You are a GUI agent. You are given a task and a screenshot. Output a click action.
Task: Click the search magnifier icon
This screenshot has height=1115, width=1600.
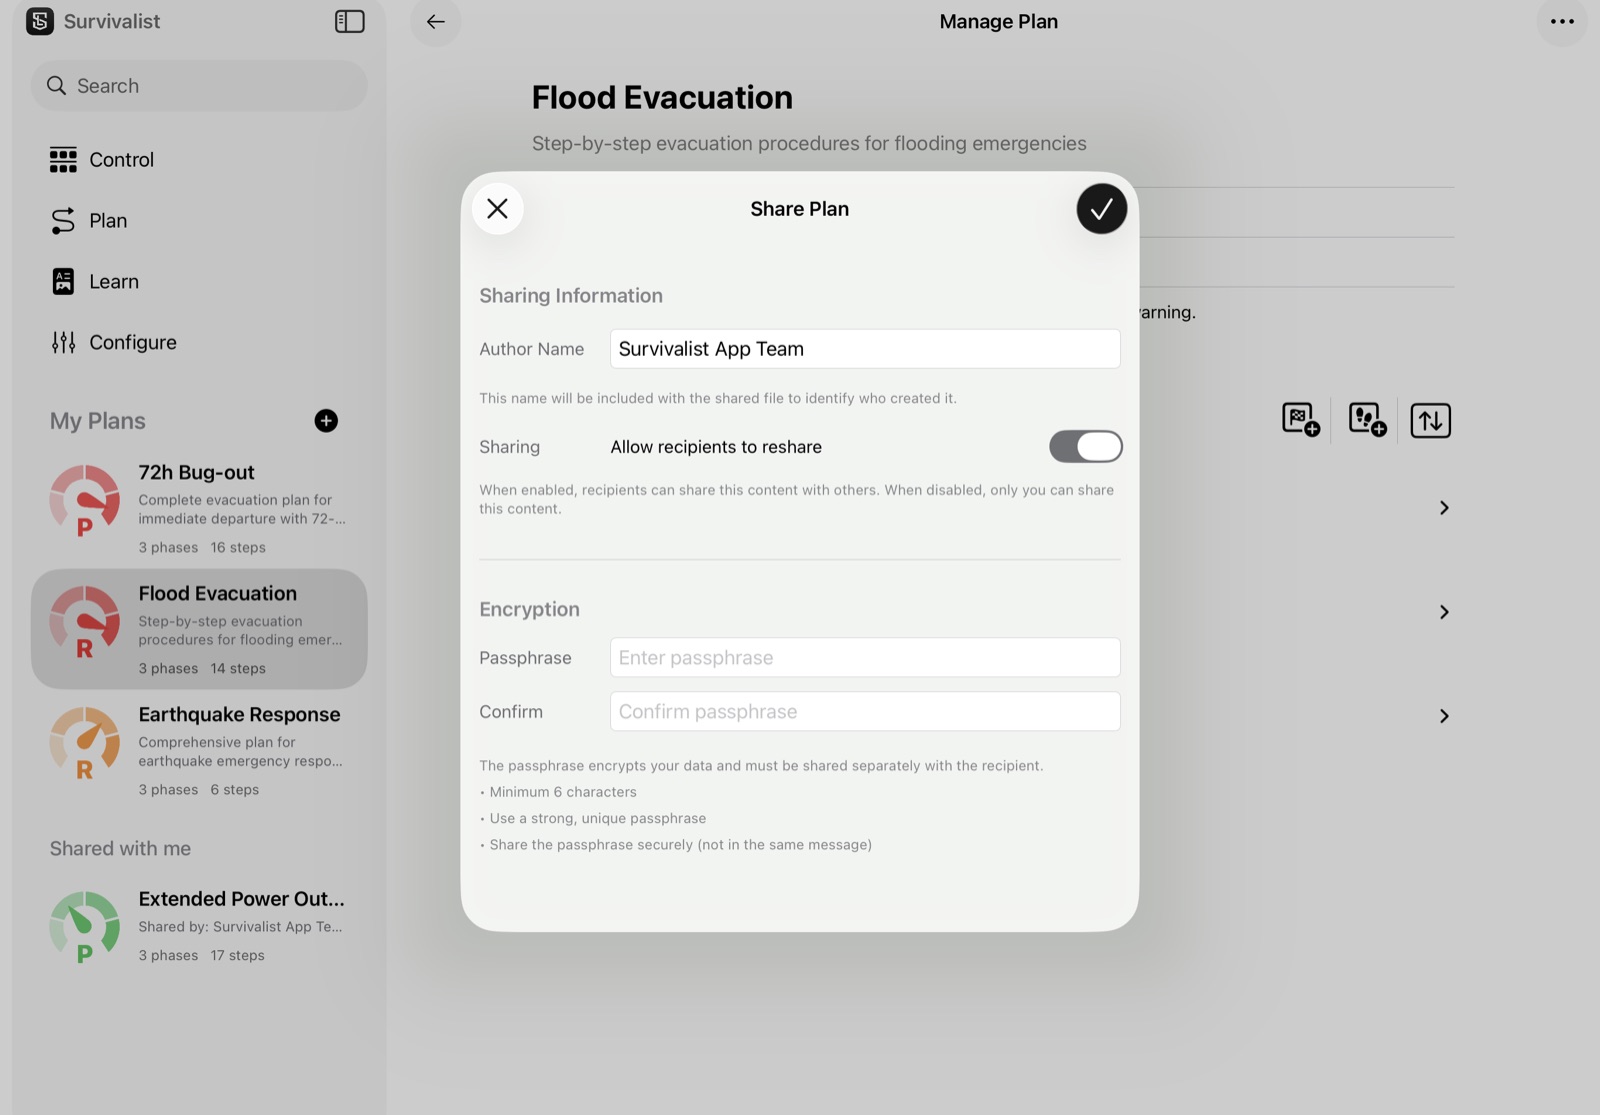(x=57, y=86)
